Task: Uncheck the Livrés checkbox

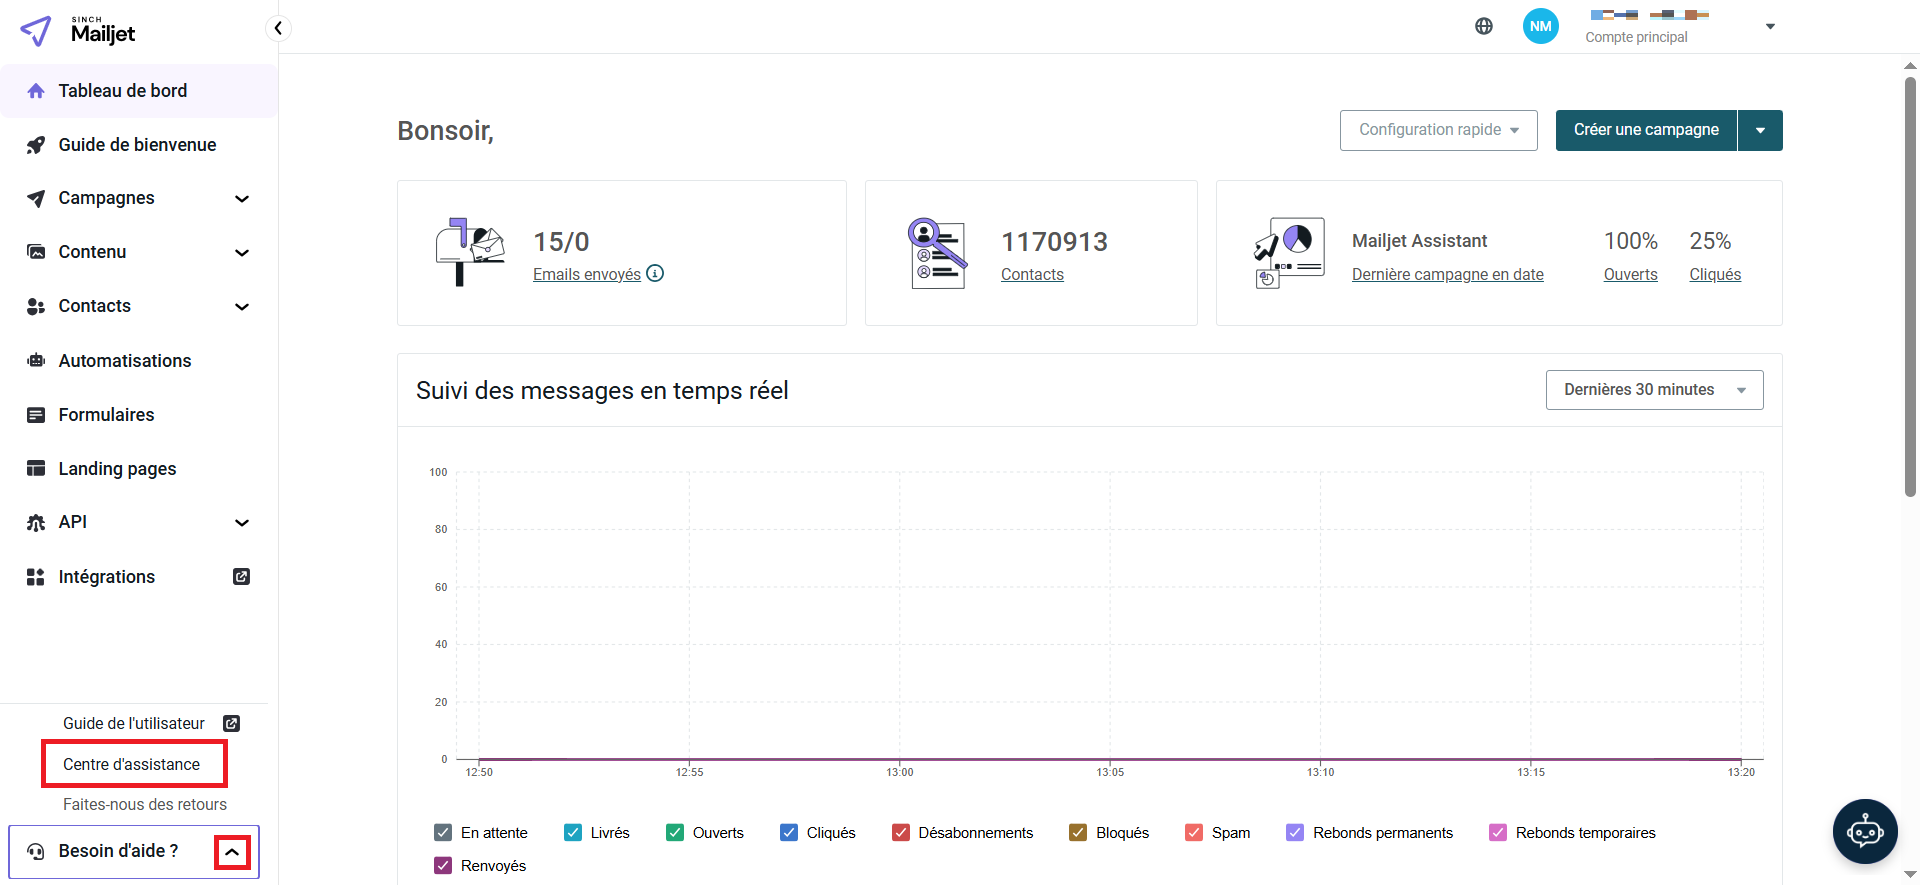Action: pyautogui.click(x=573, y=832)
